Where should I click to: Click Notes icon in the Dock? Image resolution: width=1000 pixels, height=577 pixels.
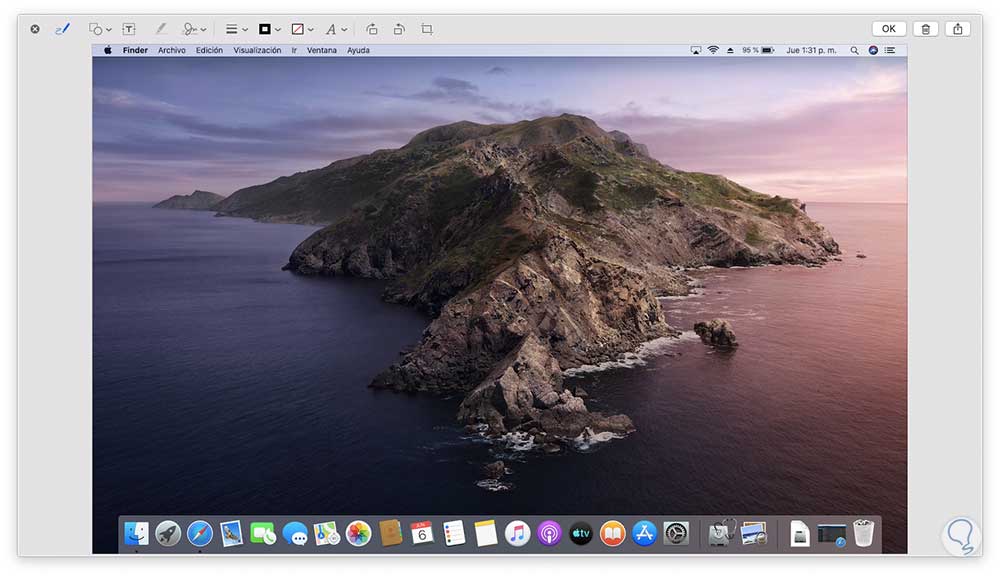(x=485, y=534)
